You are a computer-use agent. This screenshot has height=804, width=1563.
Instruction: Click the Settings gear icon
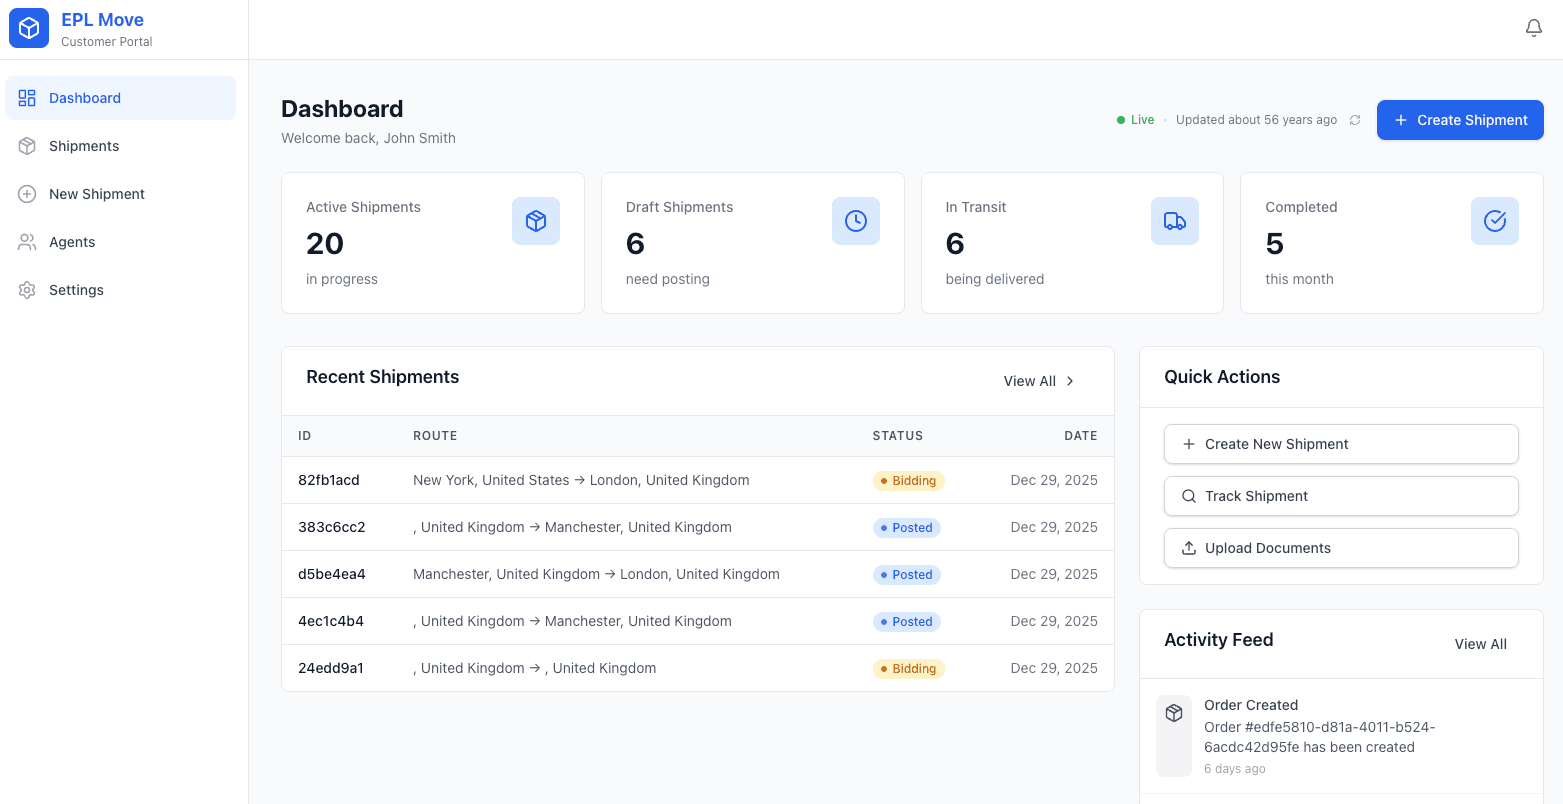[x=26, y=289]
